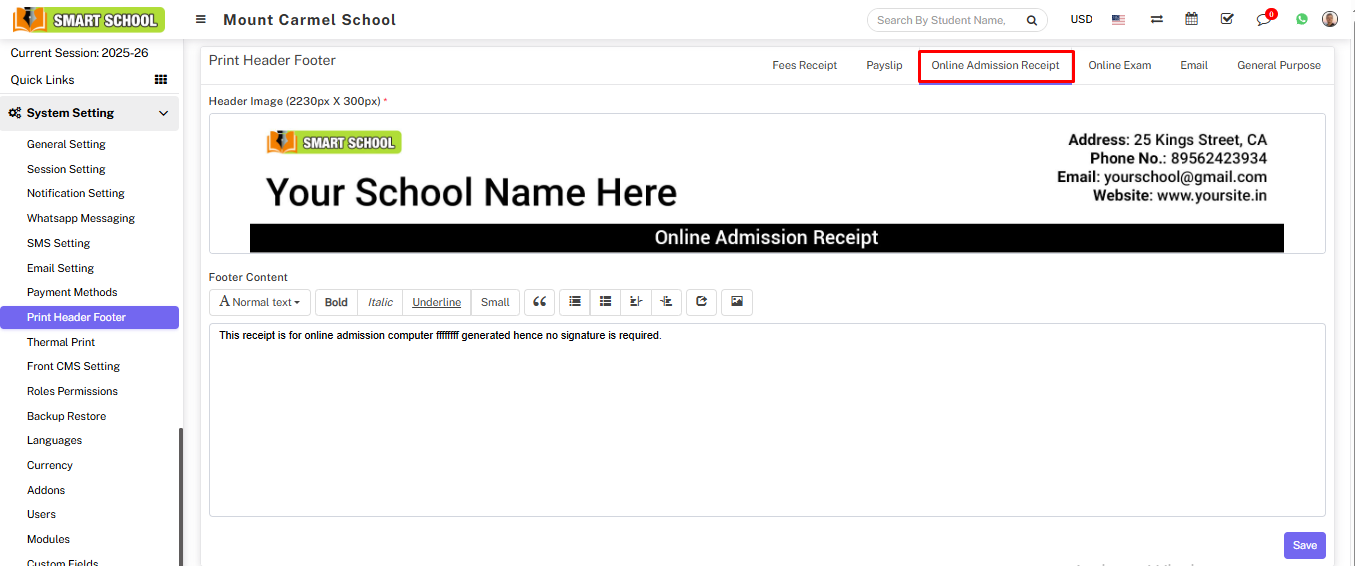Open the Normal text style dropdown
Viewport: 1355px width, 566px height.
point(260,302)
